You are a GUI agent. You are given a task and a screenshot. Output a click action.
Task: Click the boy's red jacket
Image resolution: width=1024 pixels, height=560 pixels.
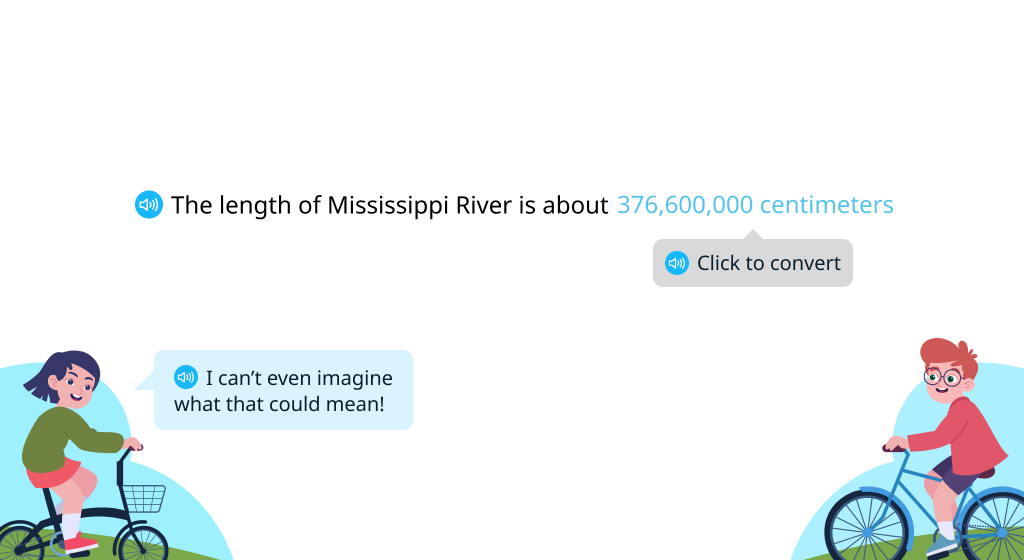pos(962,436)
